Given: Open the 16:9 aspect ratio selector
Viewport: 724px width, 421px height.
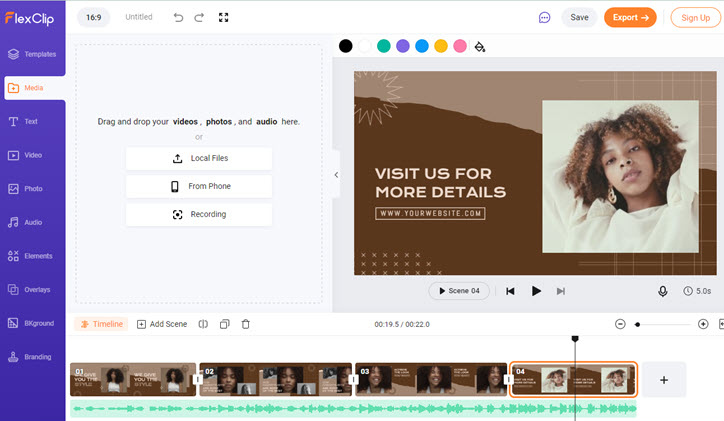Looking at the screenshot, I should (93, 17).
